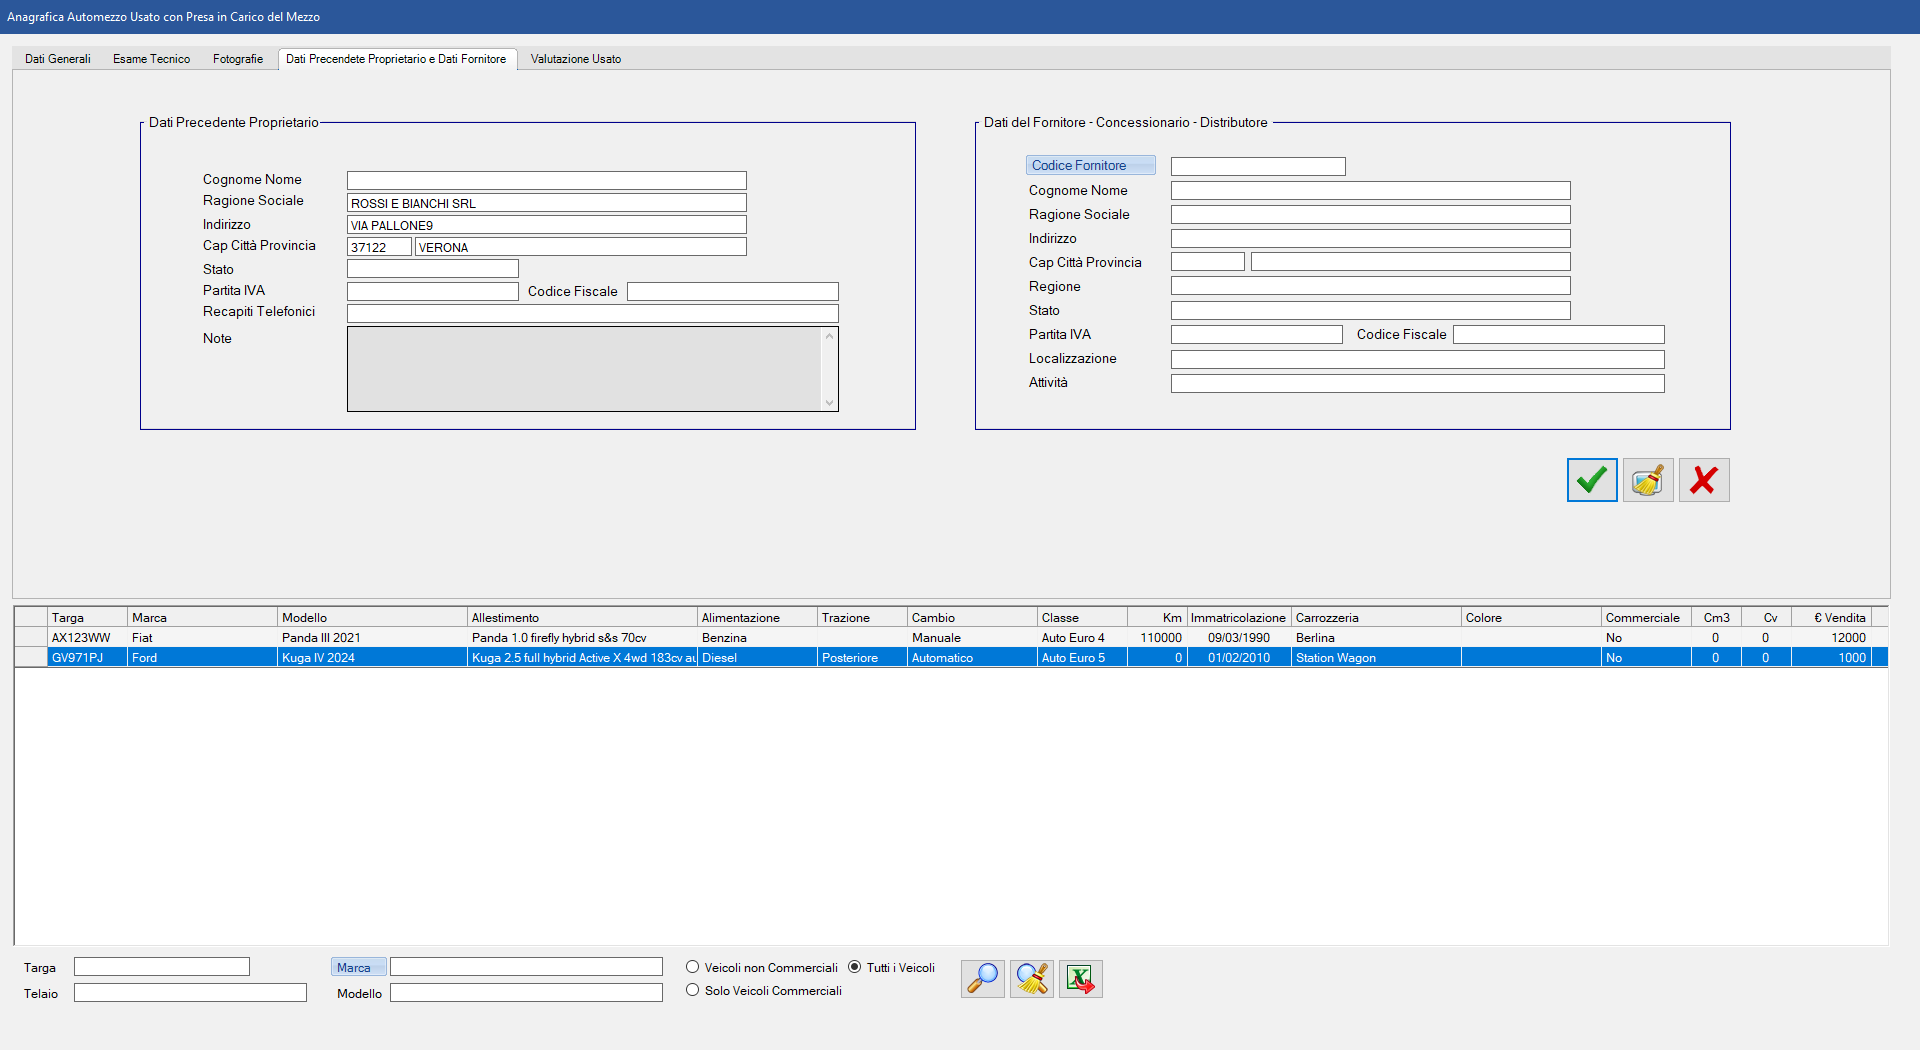This screenshot has height=1050, width=1920.
Task: Click the Kuga IV 2024 cell
Action: (372, 657)
